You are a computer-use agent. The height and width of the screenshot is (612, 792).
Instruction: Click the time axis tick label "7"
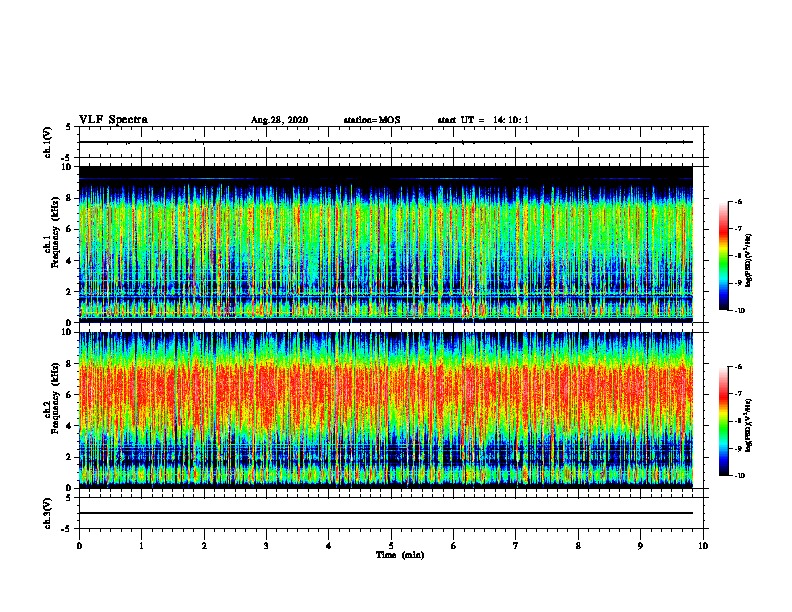(x=516, y=546)
